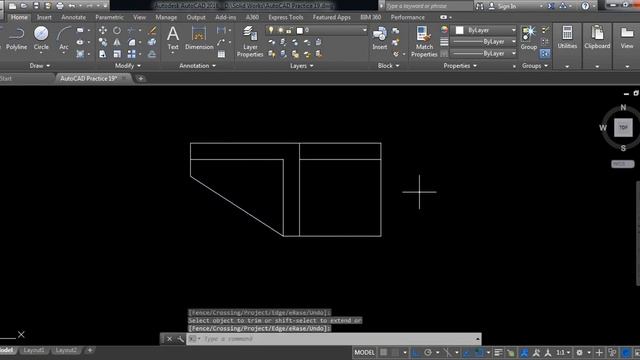
Task: Select the Scale tool in Modify
Action: pyautogui.click(x=117, y=54)
